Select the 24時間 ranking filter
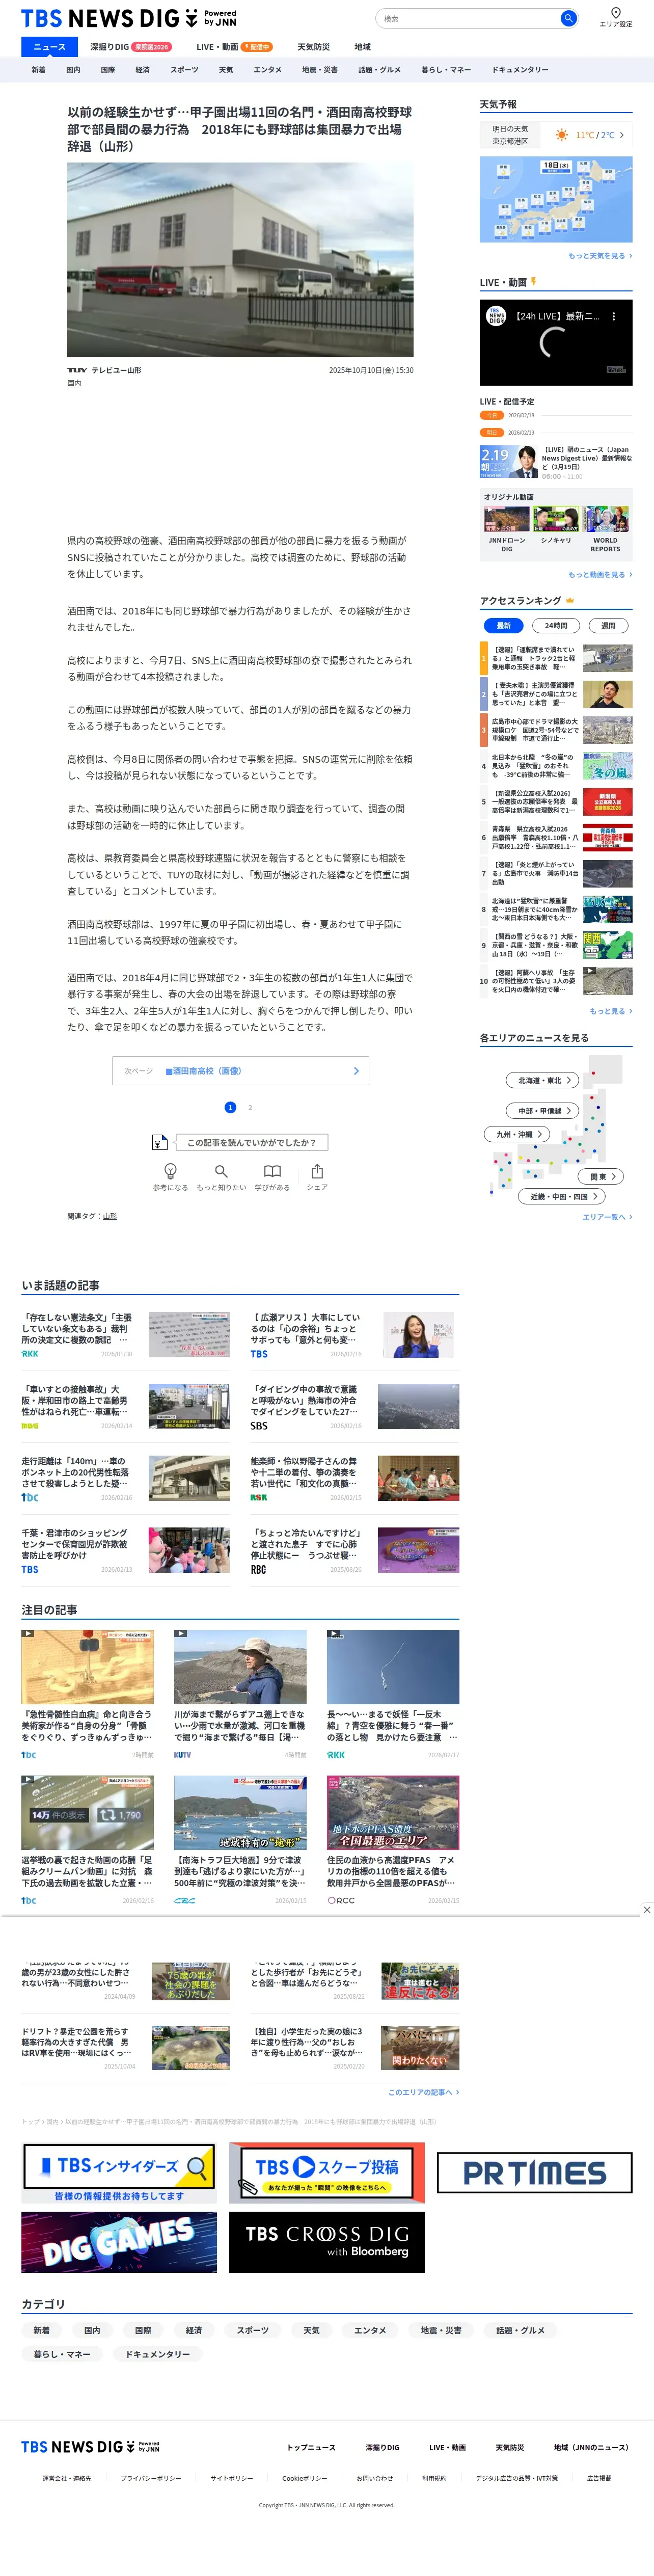654x2576 pixels. click(556, 626)
